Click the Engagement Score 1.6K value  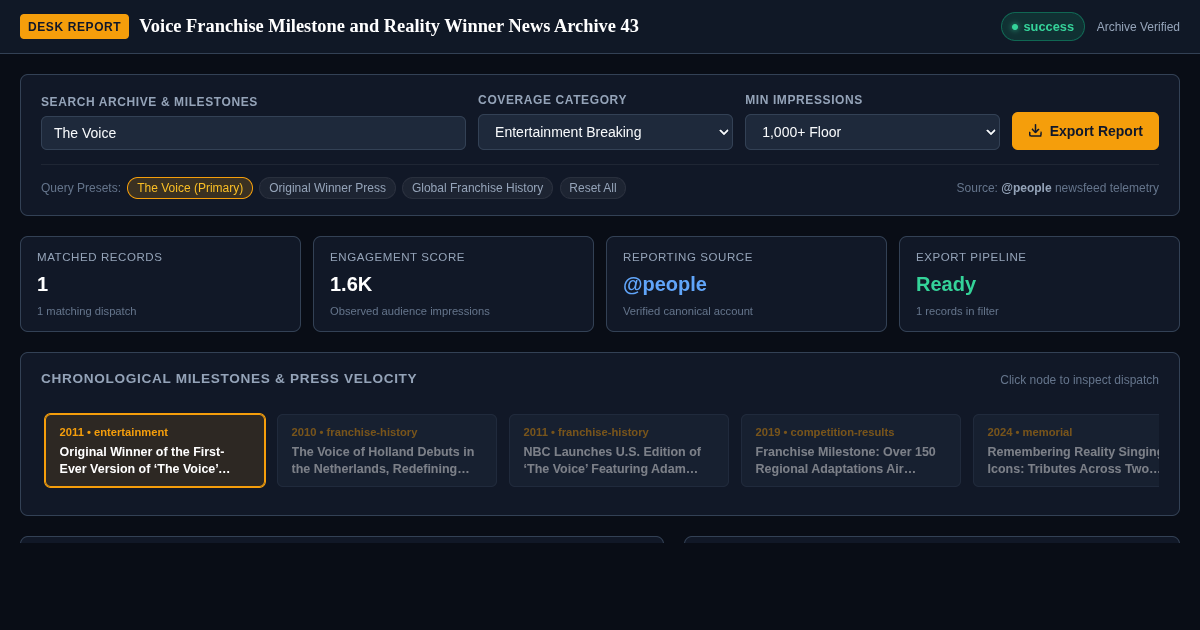click(351, 284)
